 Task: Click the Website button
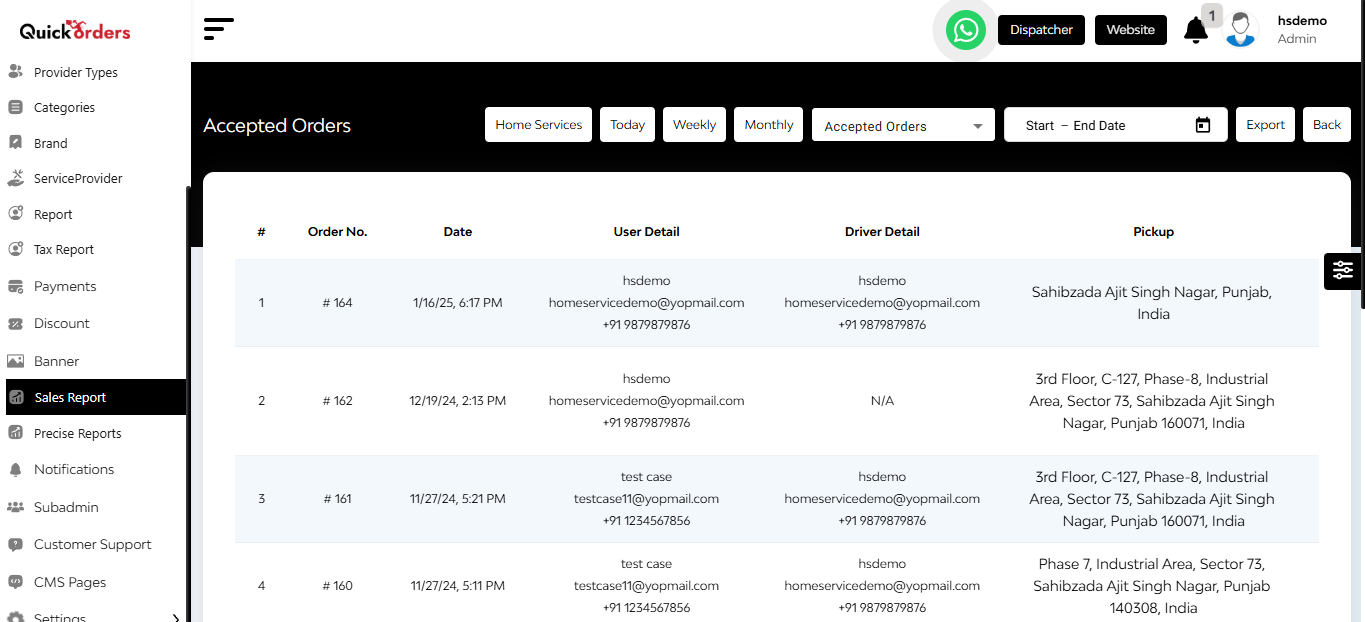[1131, 30]
